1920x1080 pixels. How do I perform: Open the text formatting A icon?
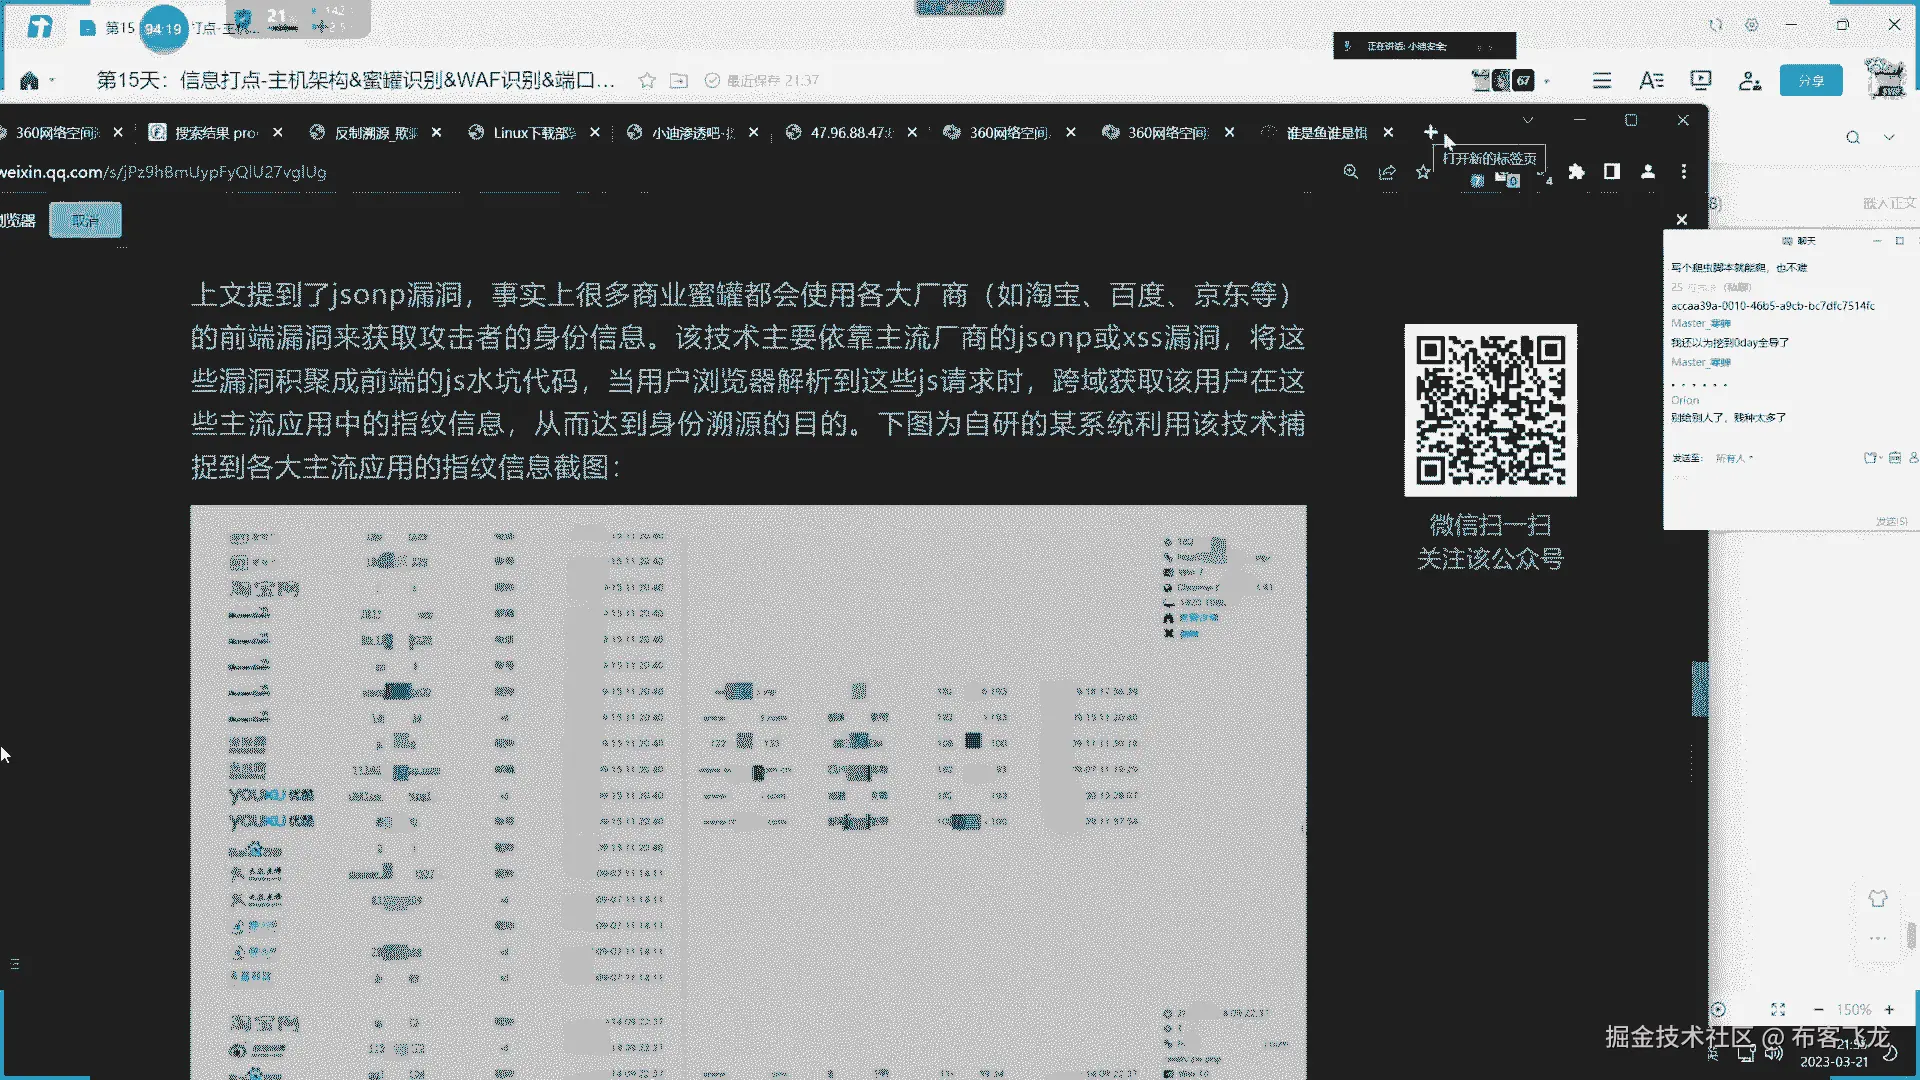pos(1651,81)
